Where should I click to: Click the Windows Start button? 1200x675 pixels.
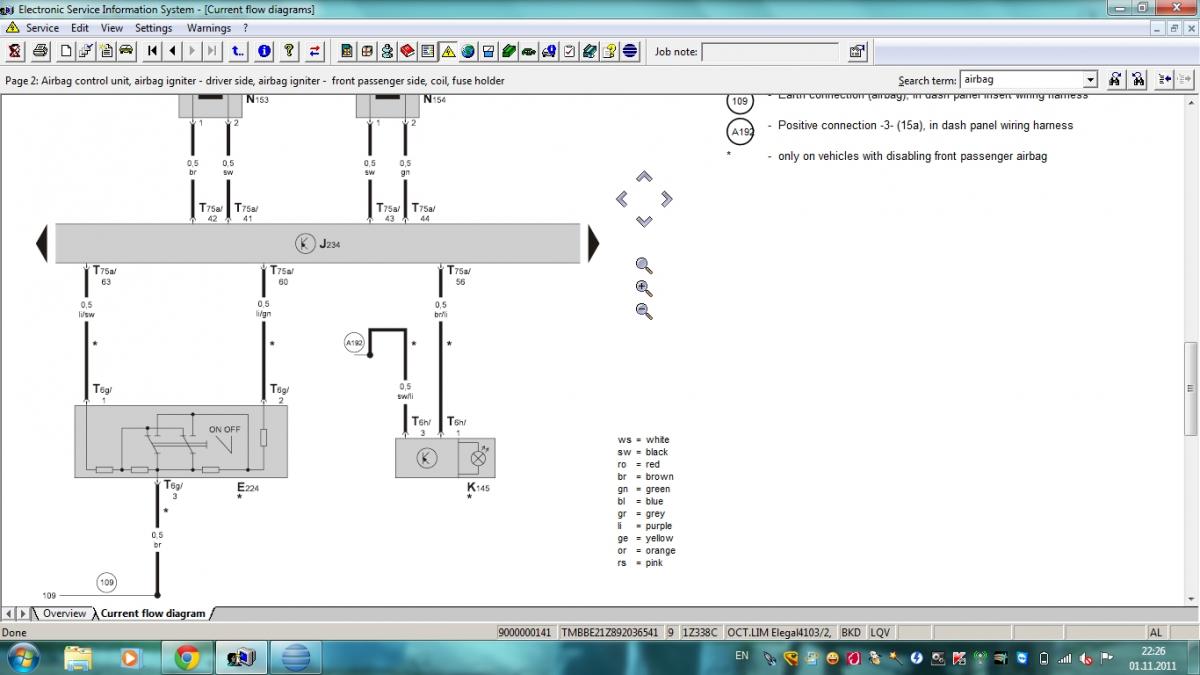pos(23,657)
